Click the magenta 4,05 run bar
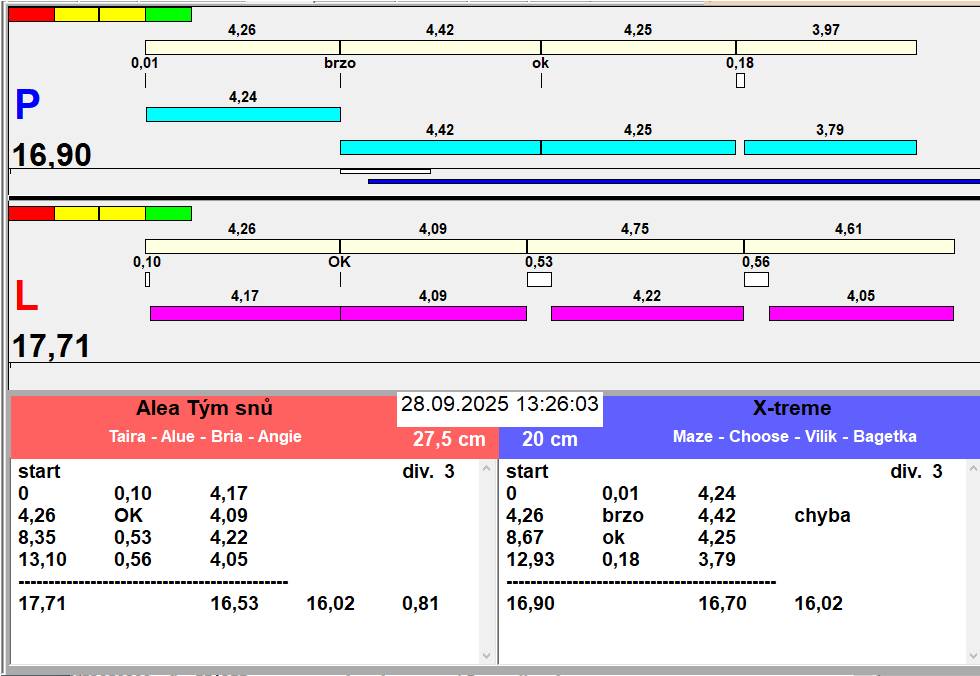This screenshot has width=980, height=676. (x=861, y=313)
